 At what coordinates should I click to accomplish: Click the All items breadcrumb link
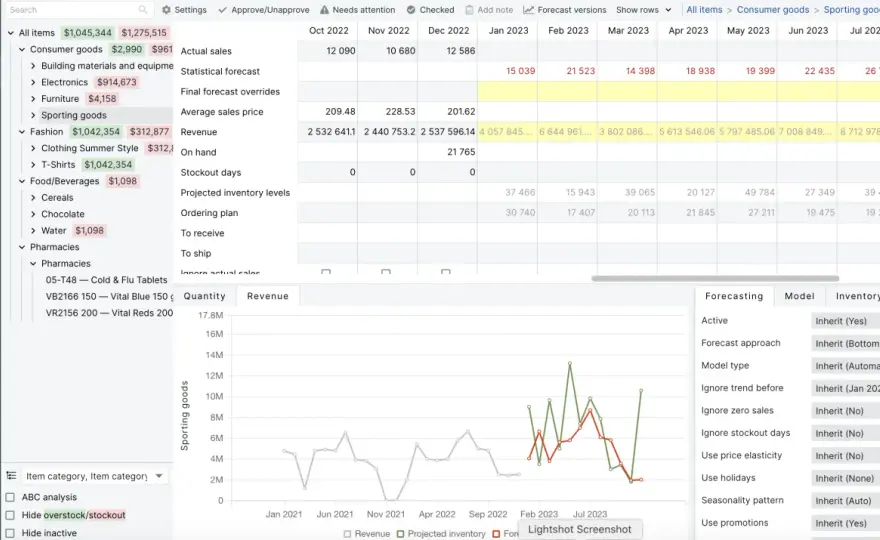[x=704, y=10]
